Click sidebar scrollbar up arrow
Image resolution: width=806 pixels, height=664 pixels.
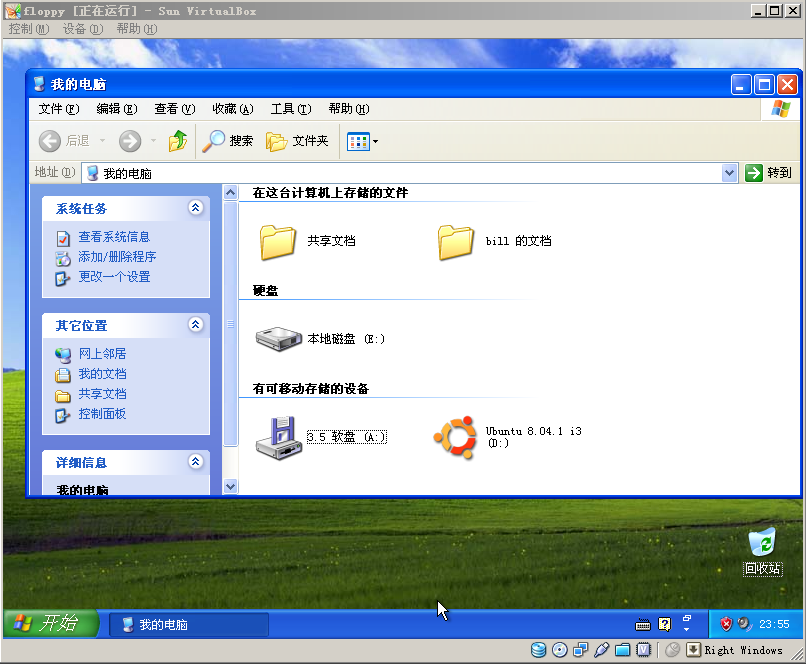point(230,193)
